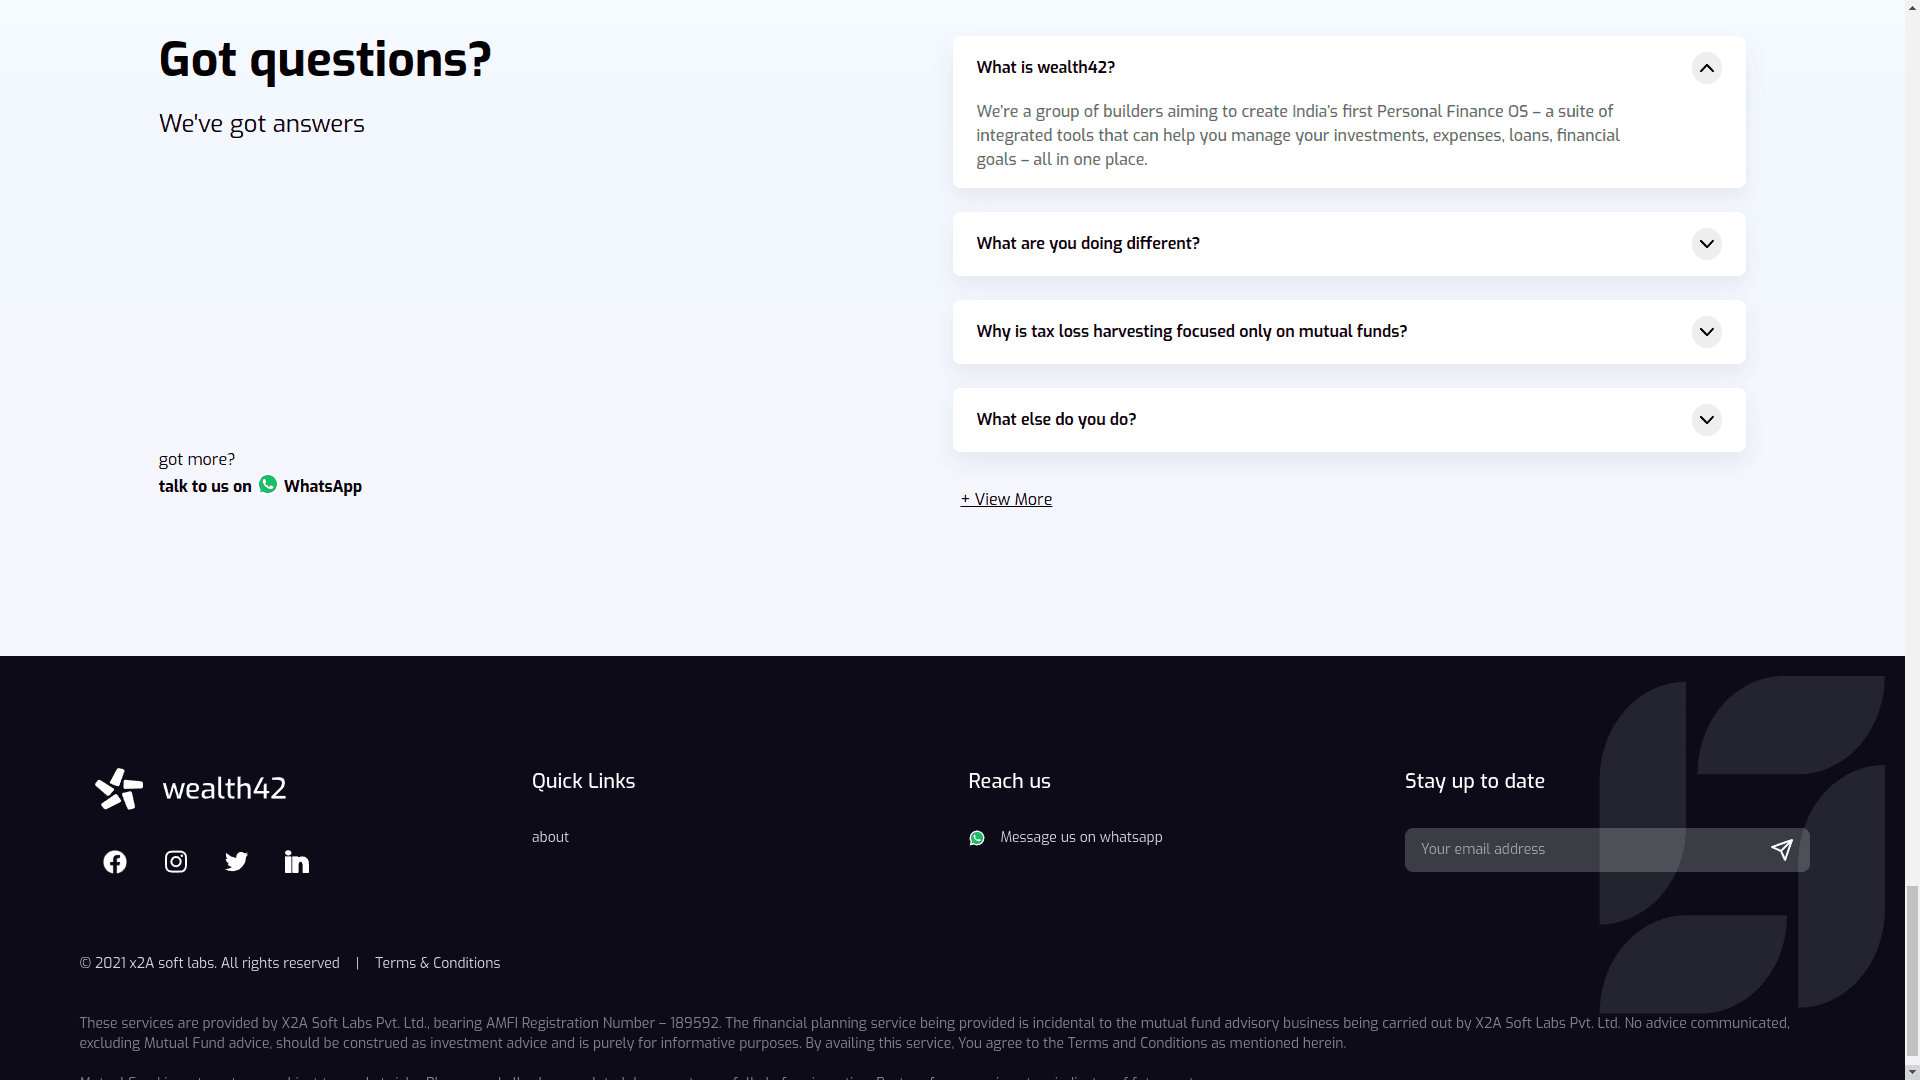Expand 'What are you doing different?' chevron

pos(1706,244)
